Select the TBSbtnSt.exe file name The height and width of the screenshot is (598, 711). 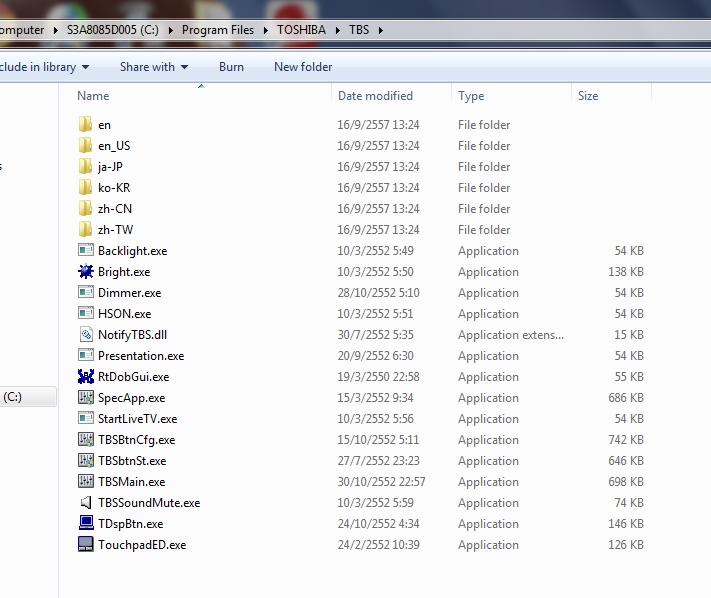132,461
